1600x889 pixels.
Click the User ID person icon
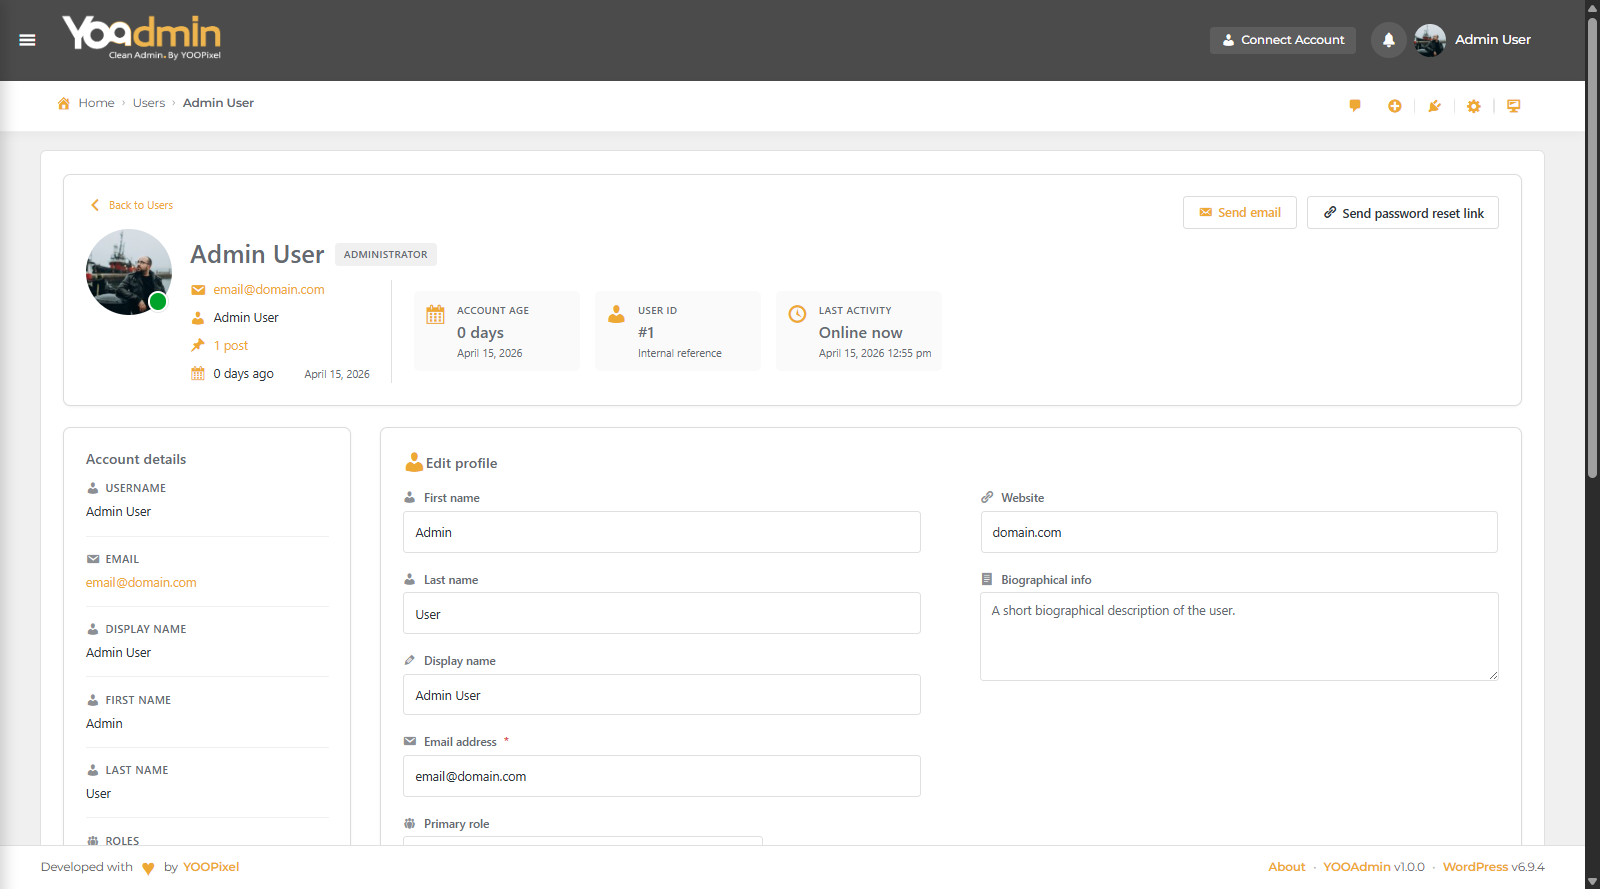coord(616,314)
